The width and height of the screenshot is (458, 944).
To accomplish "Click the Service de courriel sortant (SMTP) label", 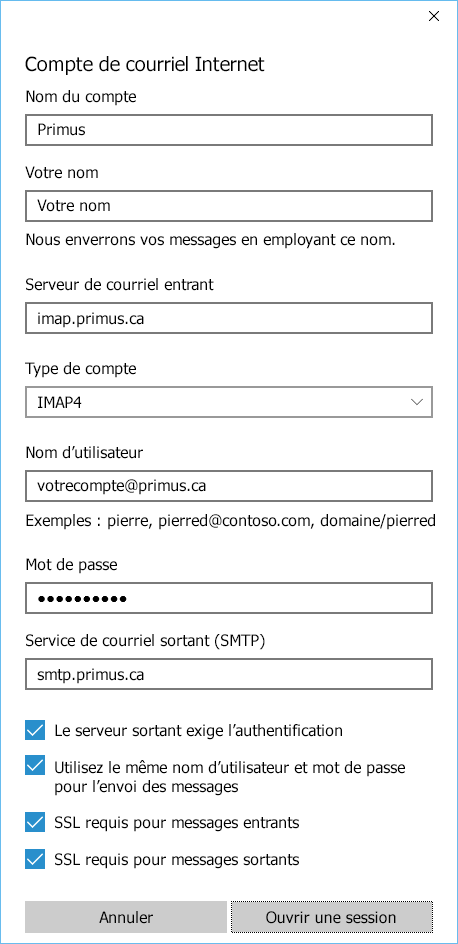I will tap(145, 641).
